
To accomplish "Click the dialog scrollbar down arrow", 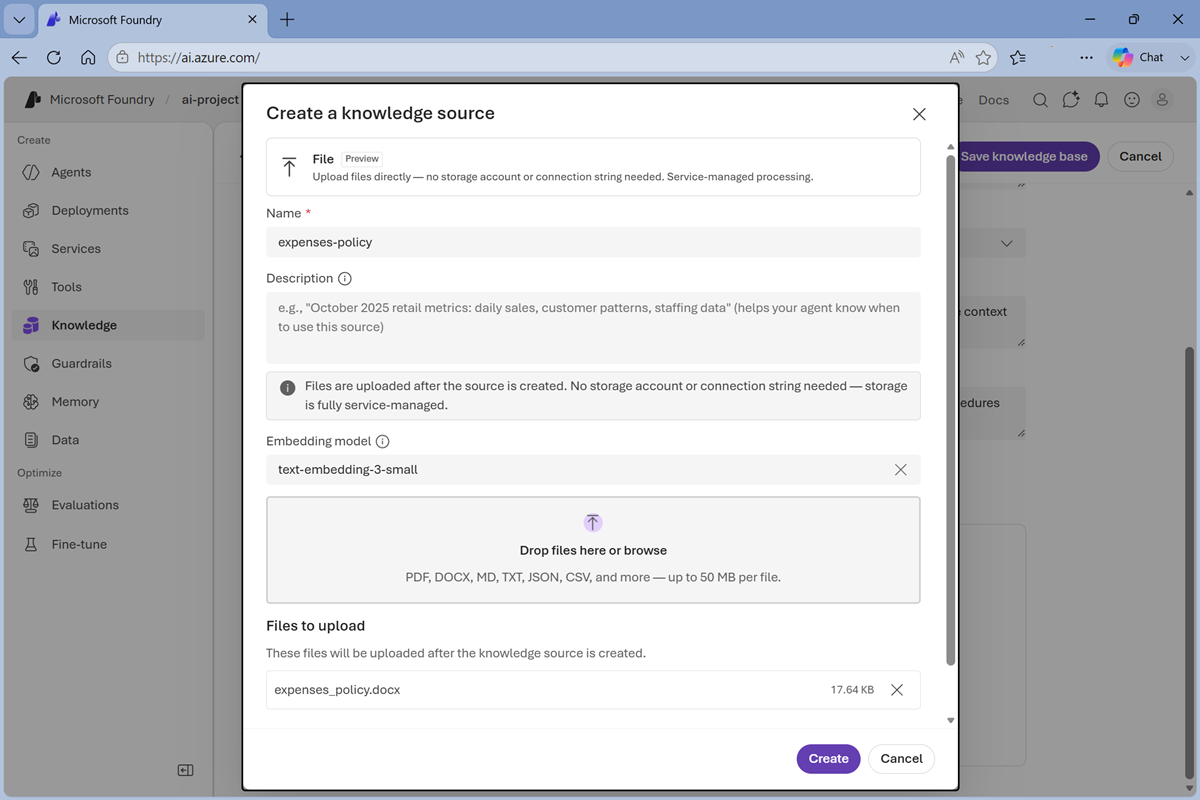I will pos(951,720).
